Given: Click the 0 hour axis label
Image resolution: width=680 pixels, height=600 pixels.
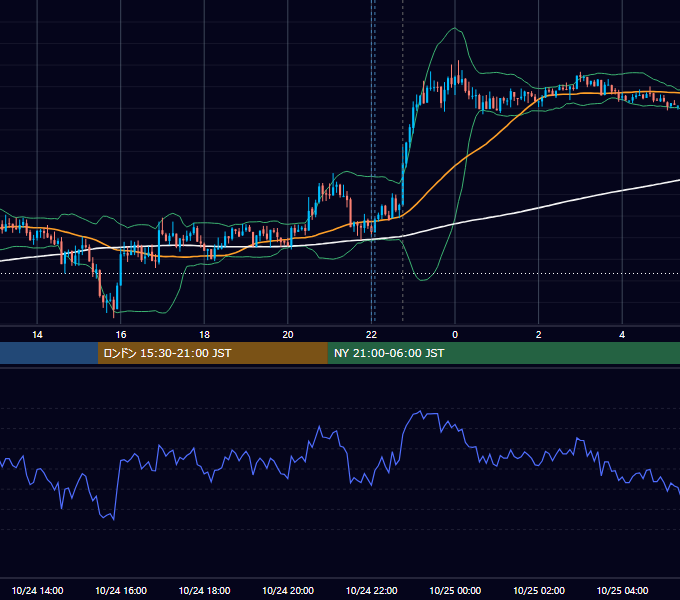Looking at the screenshot, I should coord(455,335).
